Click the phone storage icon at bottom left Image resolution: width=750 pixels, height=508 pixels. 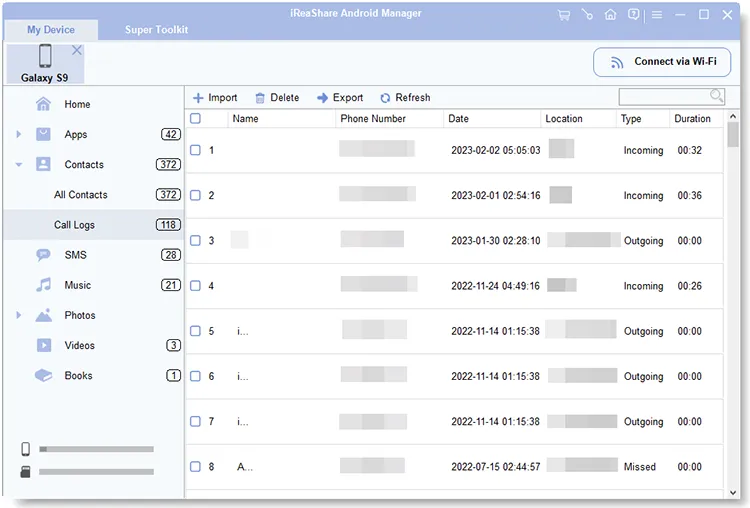[x=25, y=449]
